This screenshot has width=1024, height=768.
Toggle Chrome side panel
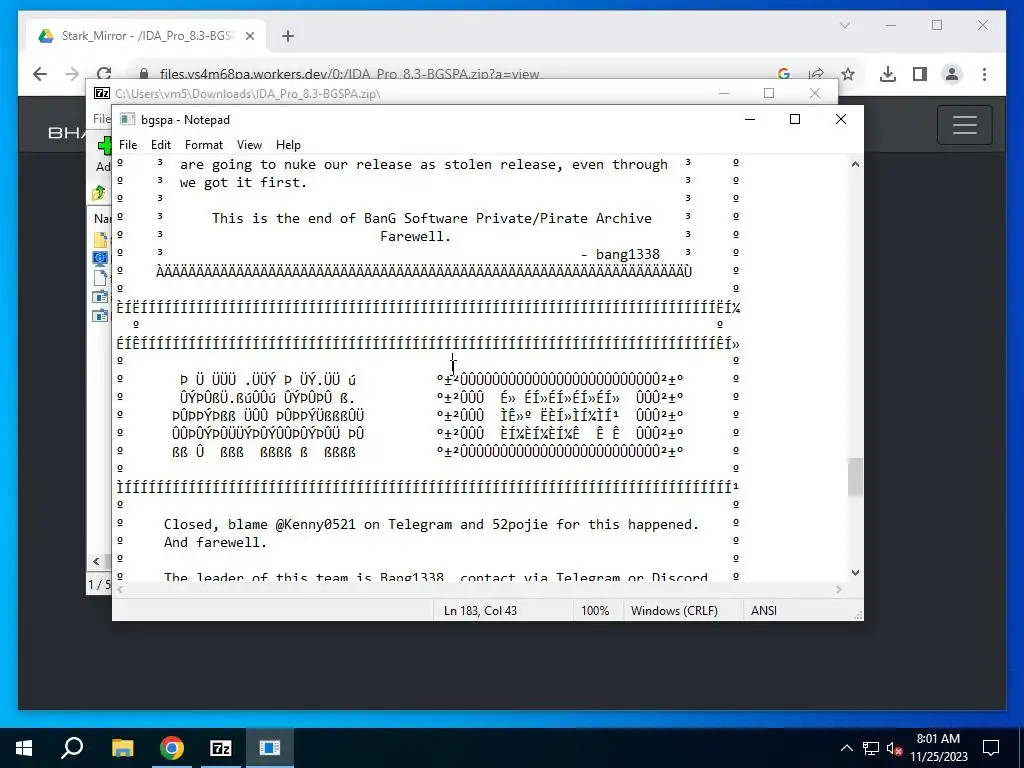click(x=920, y=74)
